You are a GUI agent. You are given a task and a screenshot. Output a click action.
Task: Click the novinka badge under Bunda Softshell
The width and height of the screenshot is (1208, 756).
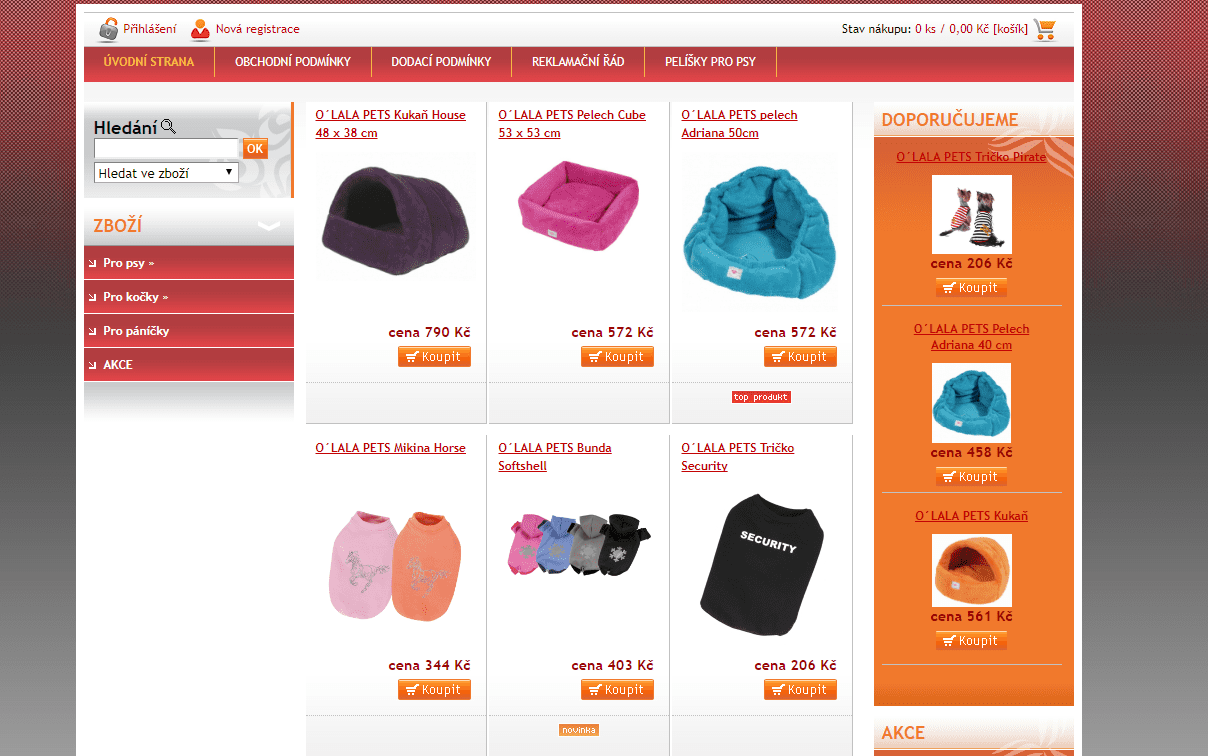[x=578, y=730]
